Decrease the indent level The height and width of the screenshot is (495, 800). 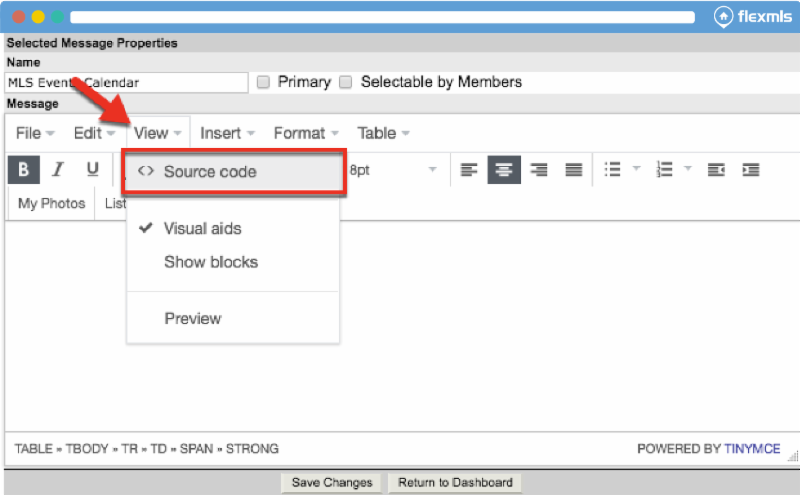coord(715,170)
